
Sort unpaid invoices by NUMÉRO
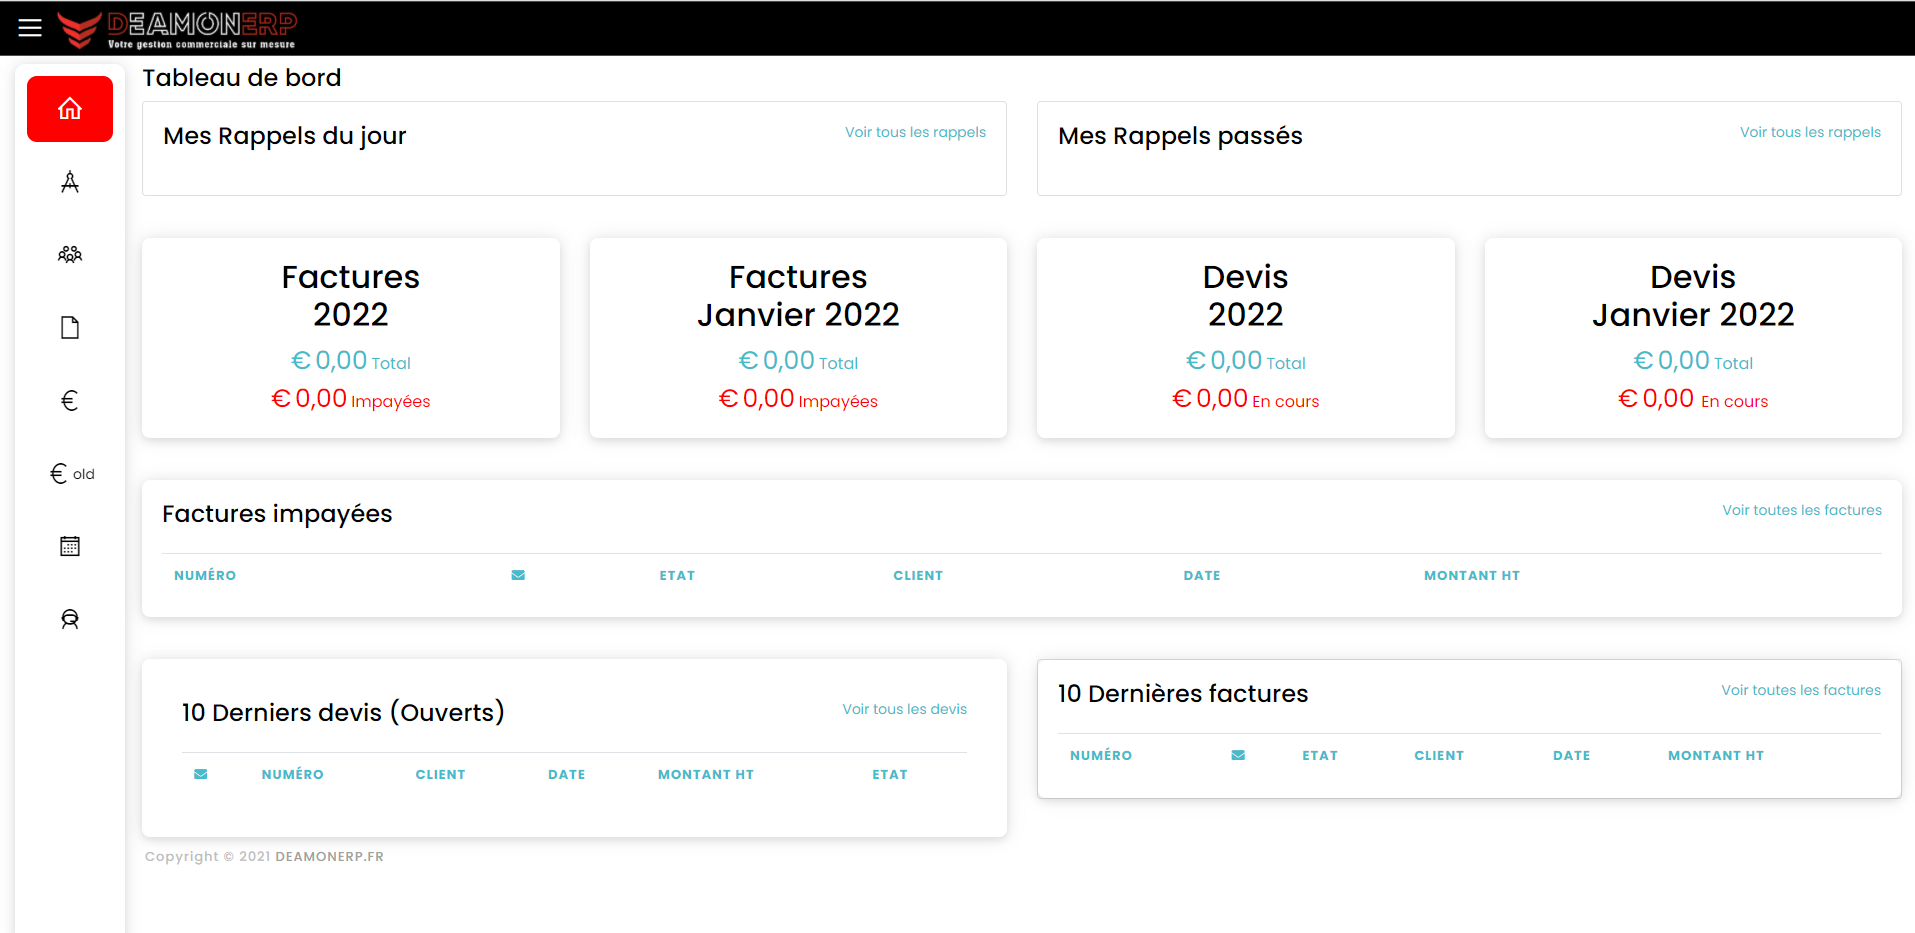(205, 575)
